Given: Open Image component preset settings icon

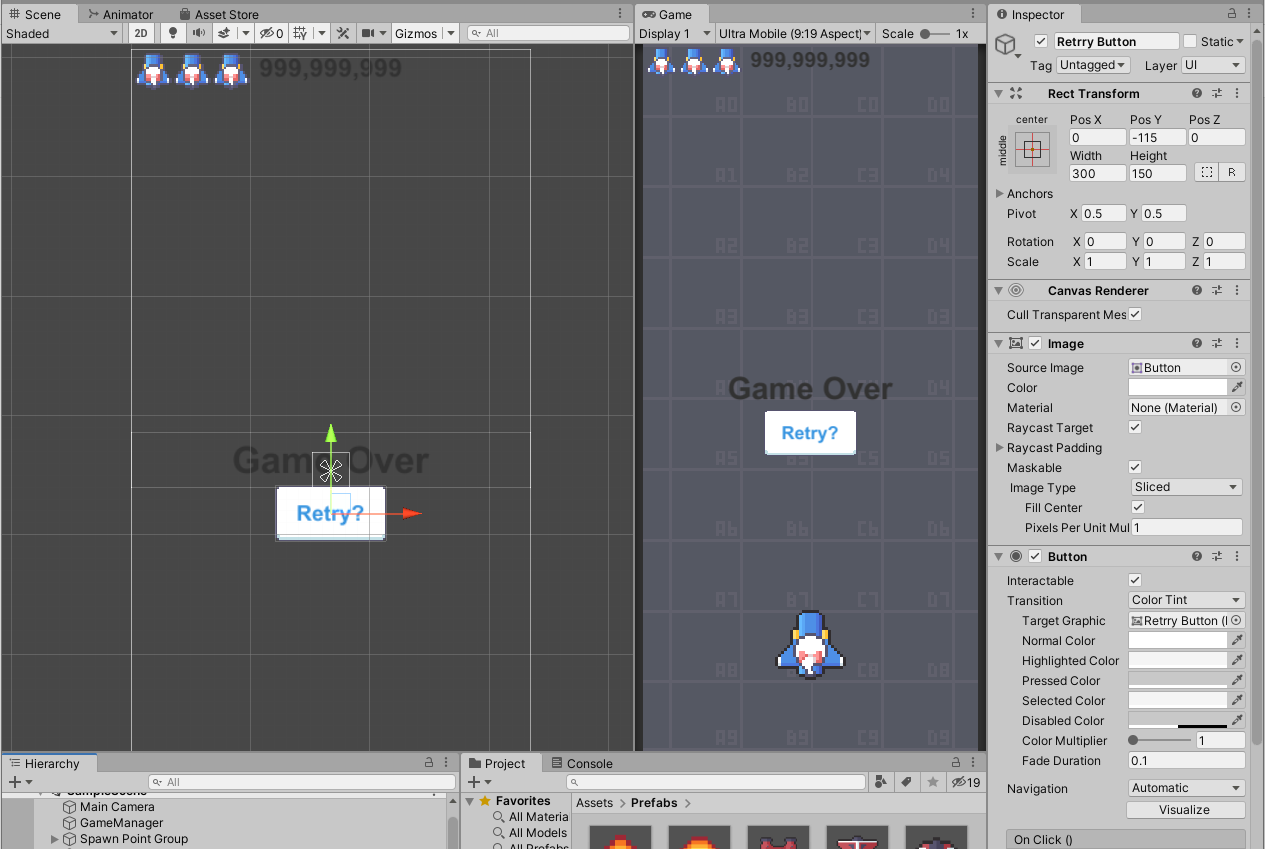Looking at the screenshot, I should tap(1217, 343).
